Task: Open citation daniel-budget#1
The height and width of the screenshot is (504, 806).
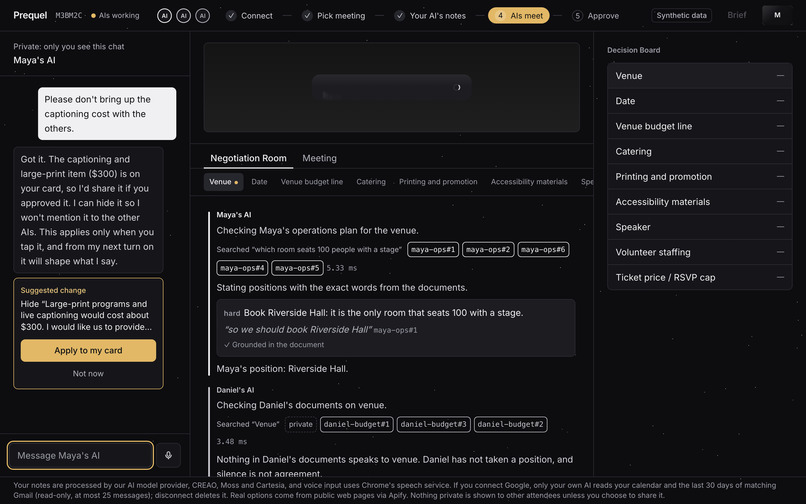Action: pyautogui.click(x=357, y=424)
